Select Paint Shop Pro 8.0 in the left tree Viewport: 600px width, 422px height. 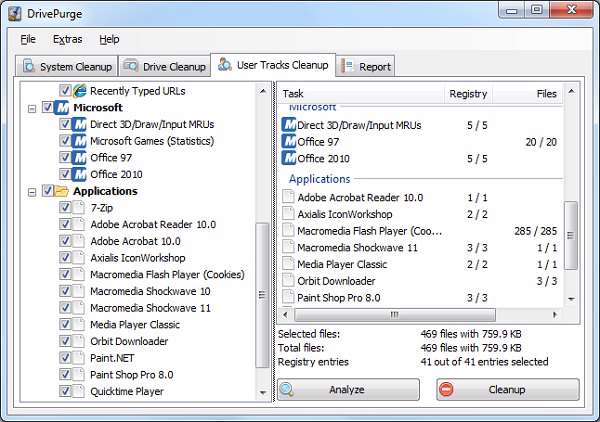(x=132, y=375)
